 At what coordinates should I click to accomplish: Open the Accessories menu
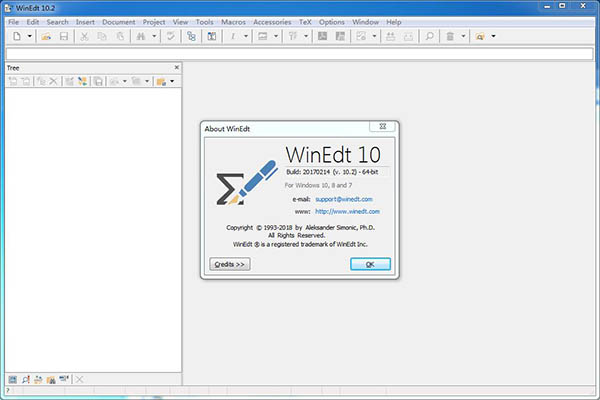pos(272,22)
